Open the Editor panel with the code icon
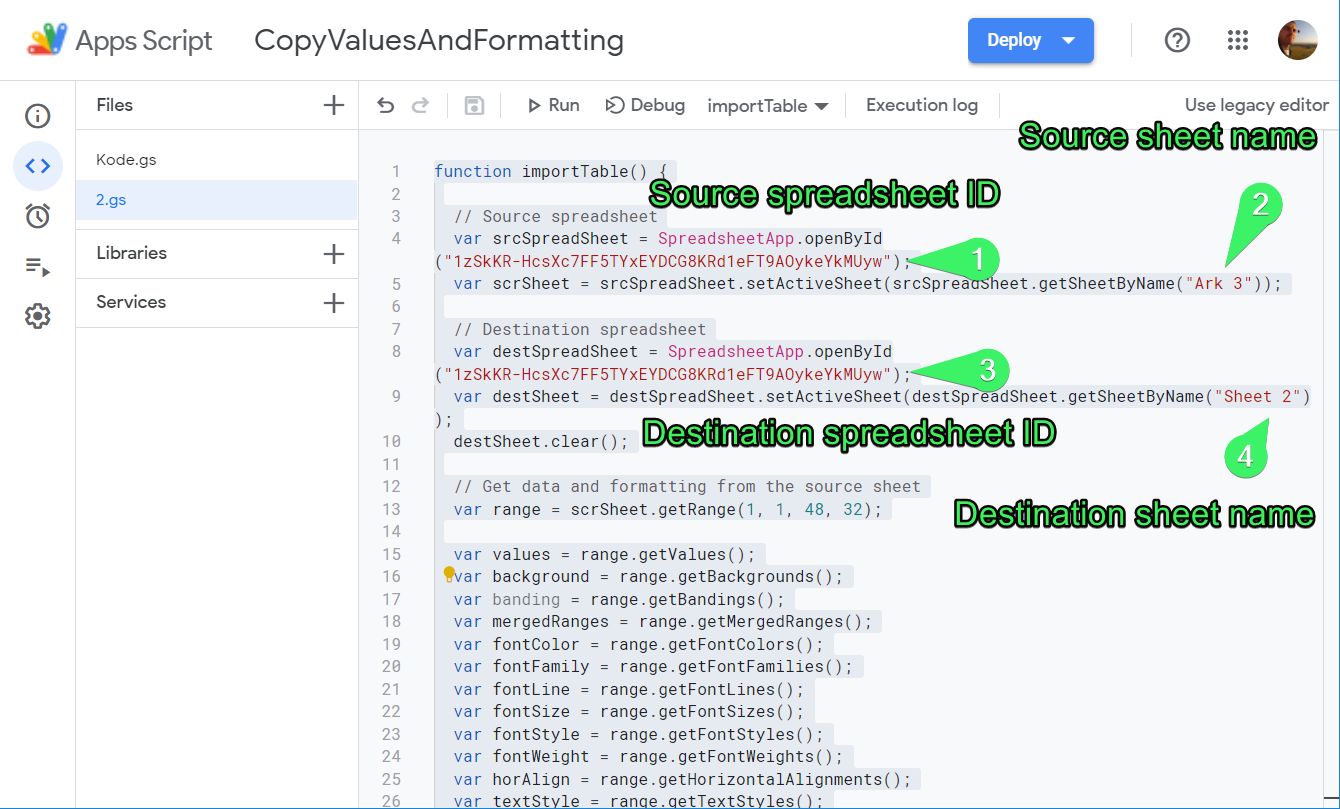 click(x=37, y=166)
